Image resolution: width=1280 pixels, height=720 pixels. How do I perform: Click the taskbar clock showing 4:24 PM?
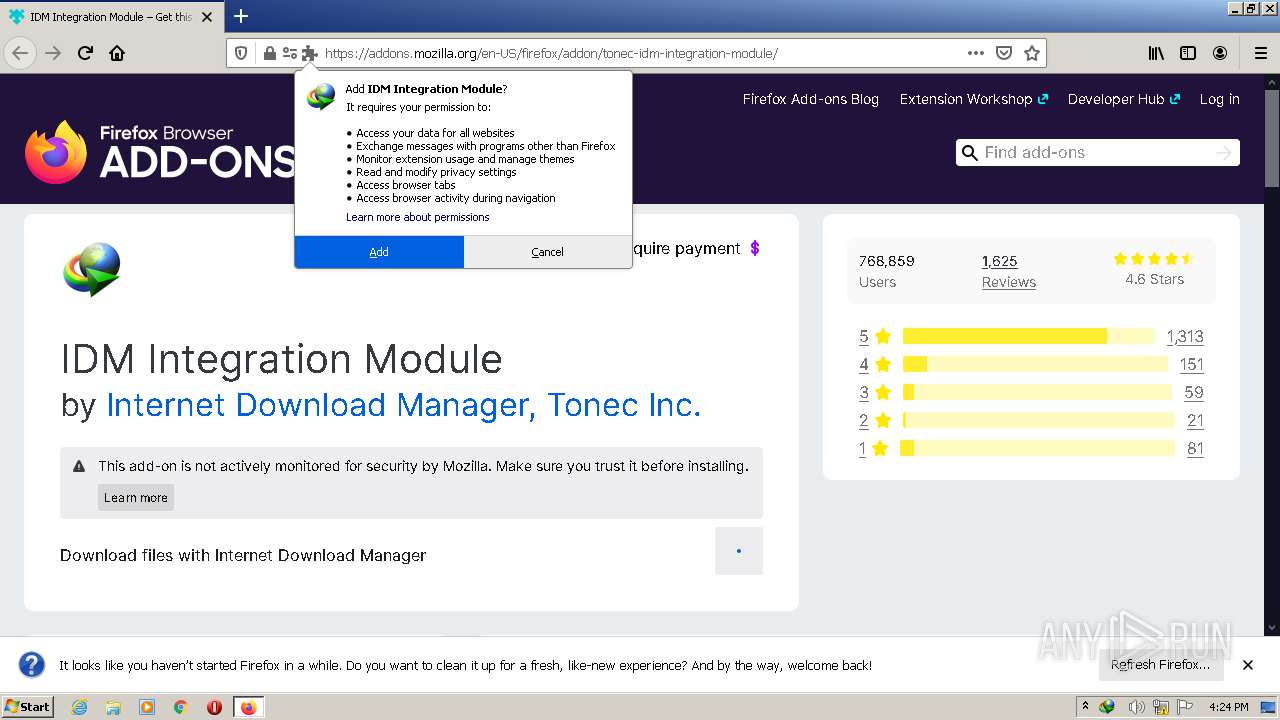tap(1228, 707)
